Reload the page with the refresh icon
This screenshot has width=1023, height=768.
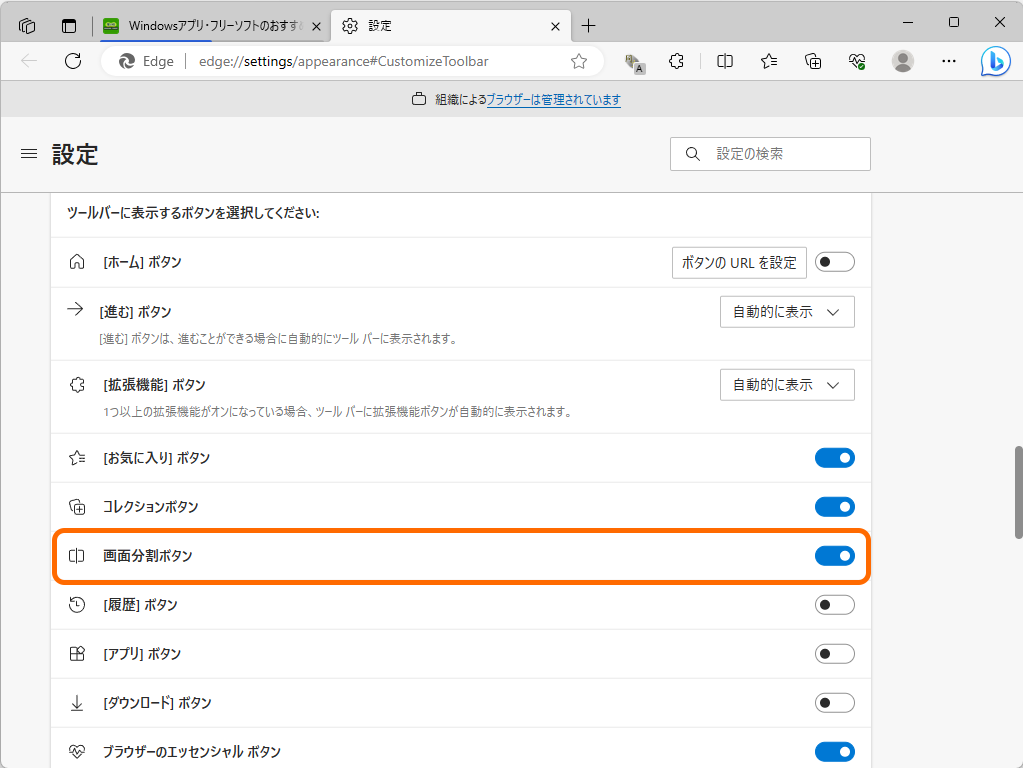73,61
